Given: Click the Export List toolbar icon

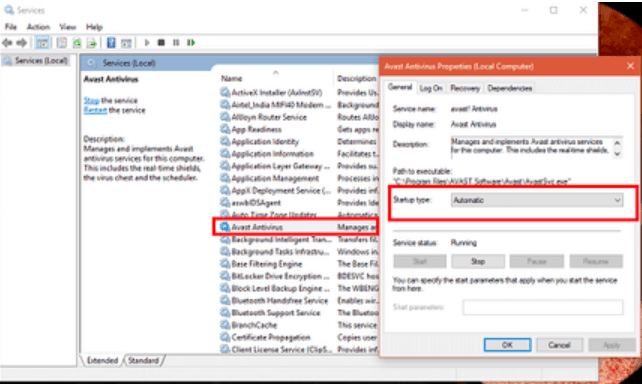Looking at the screenshot, I should coord(92,42).
